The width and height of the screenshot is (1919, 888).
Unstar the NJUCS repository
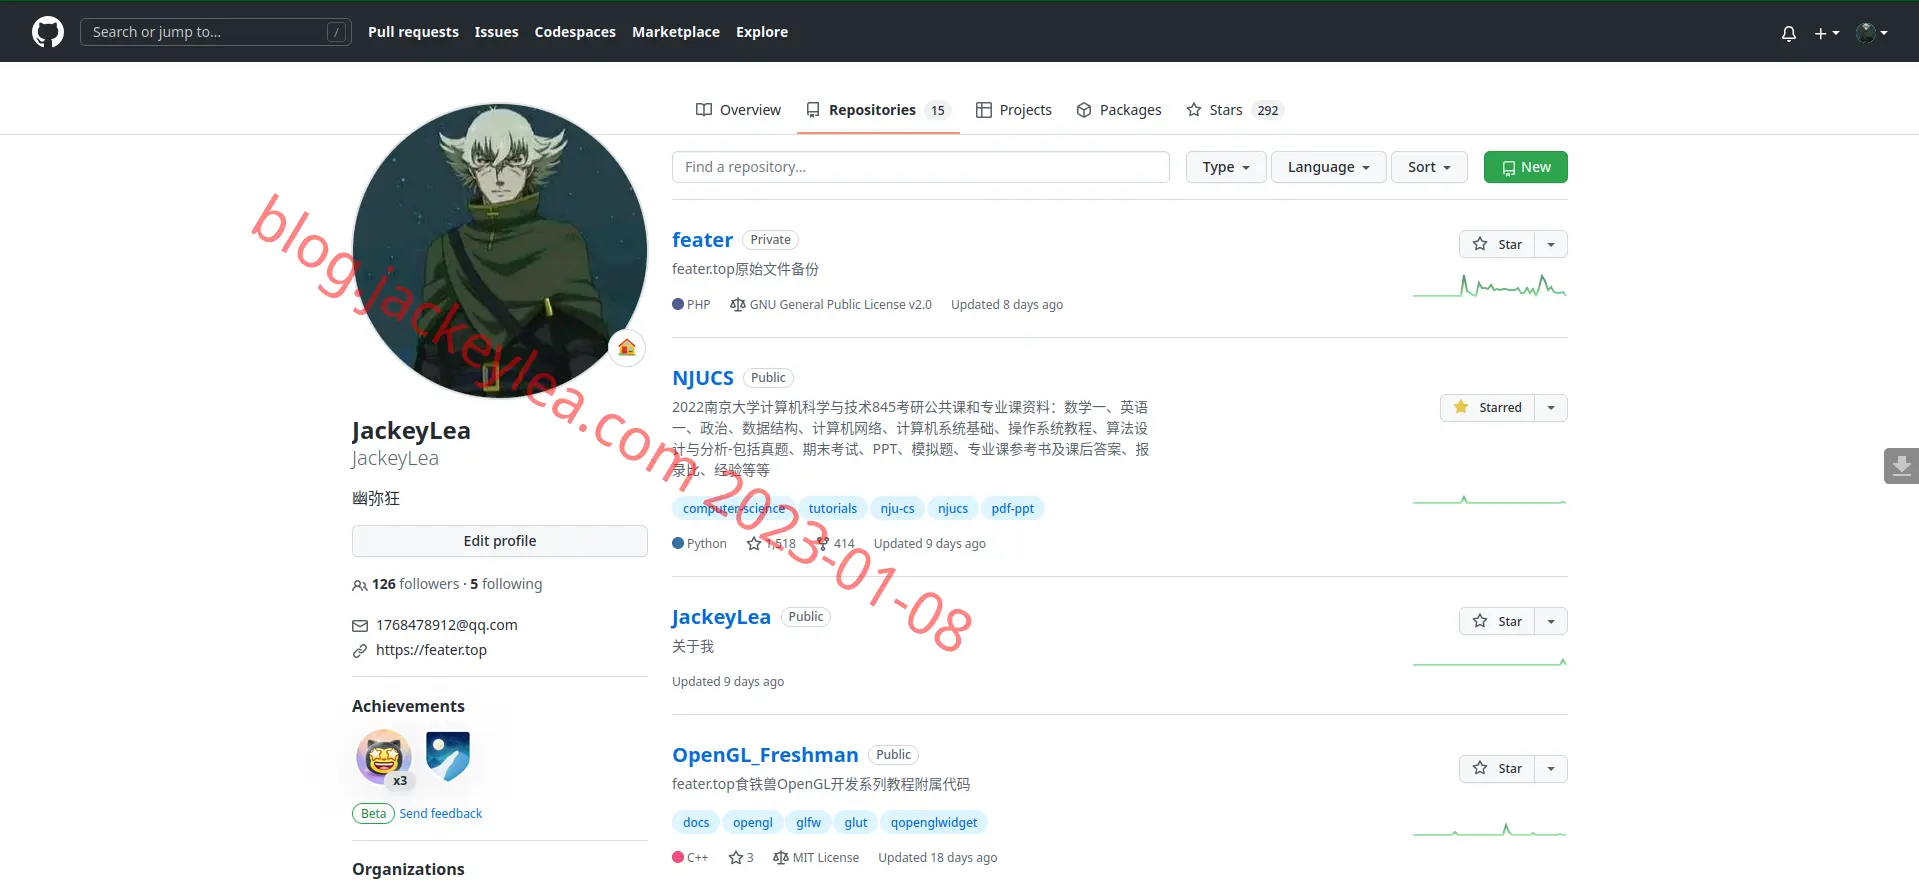(1488, 407)
